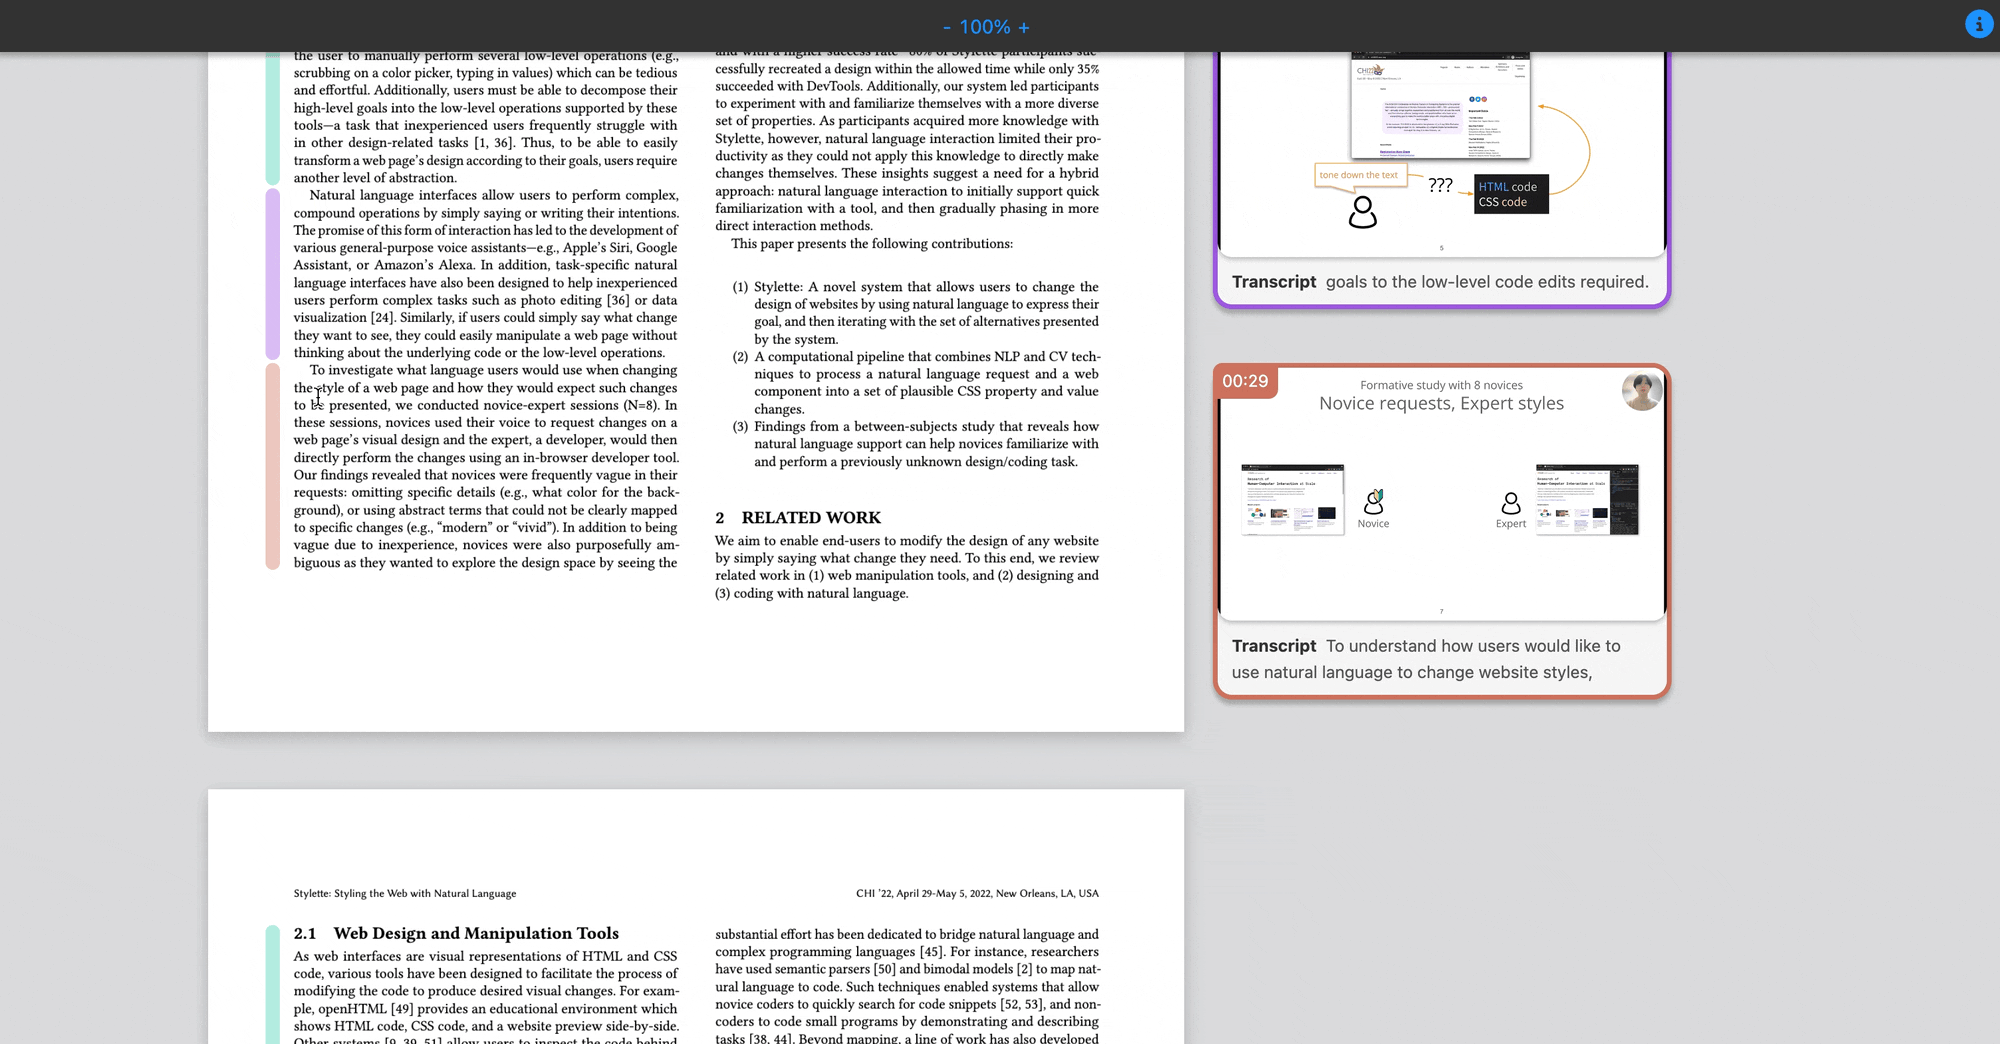Click the teal highlight bar beside first paragraph

click(x=272, y=118)
